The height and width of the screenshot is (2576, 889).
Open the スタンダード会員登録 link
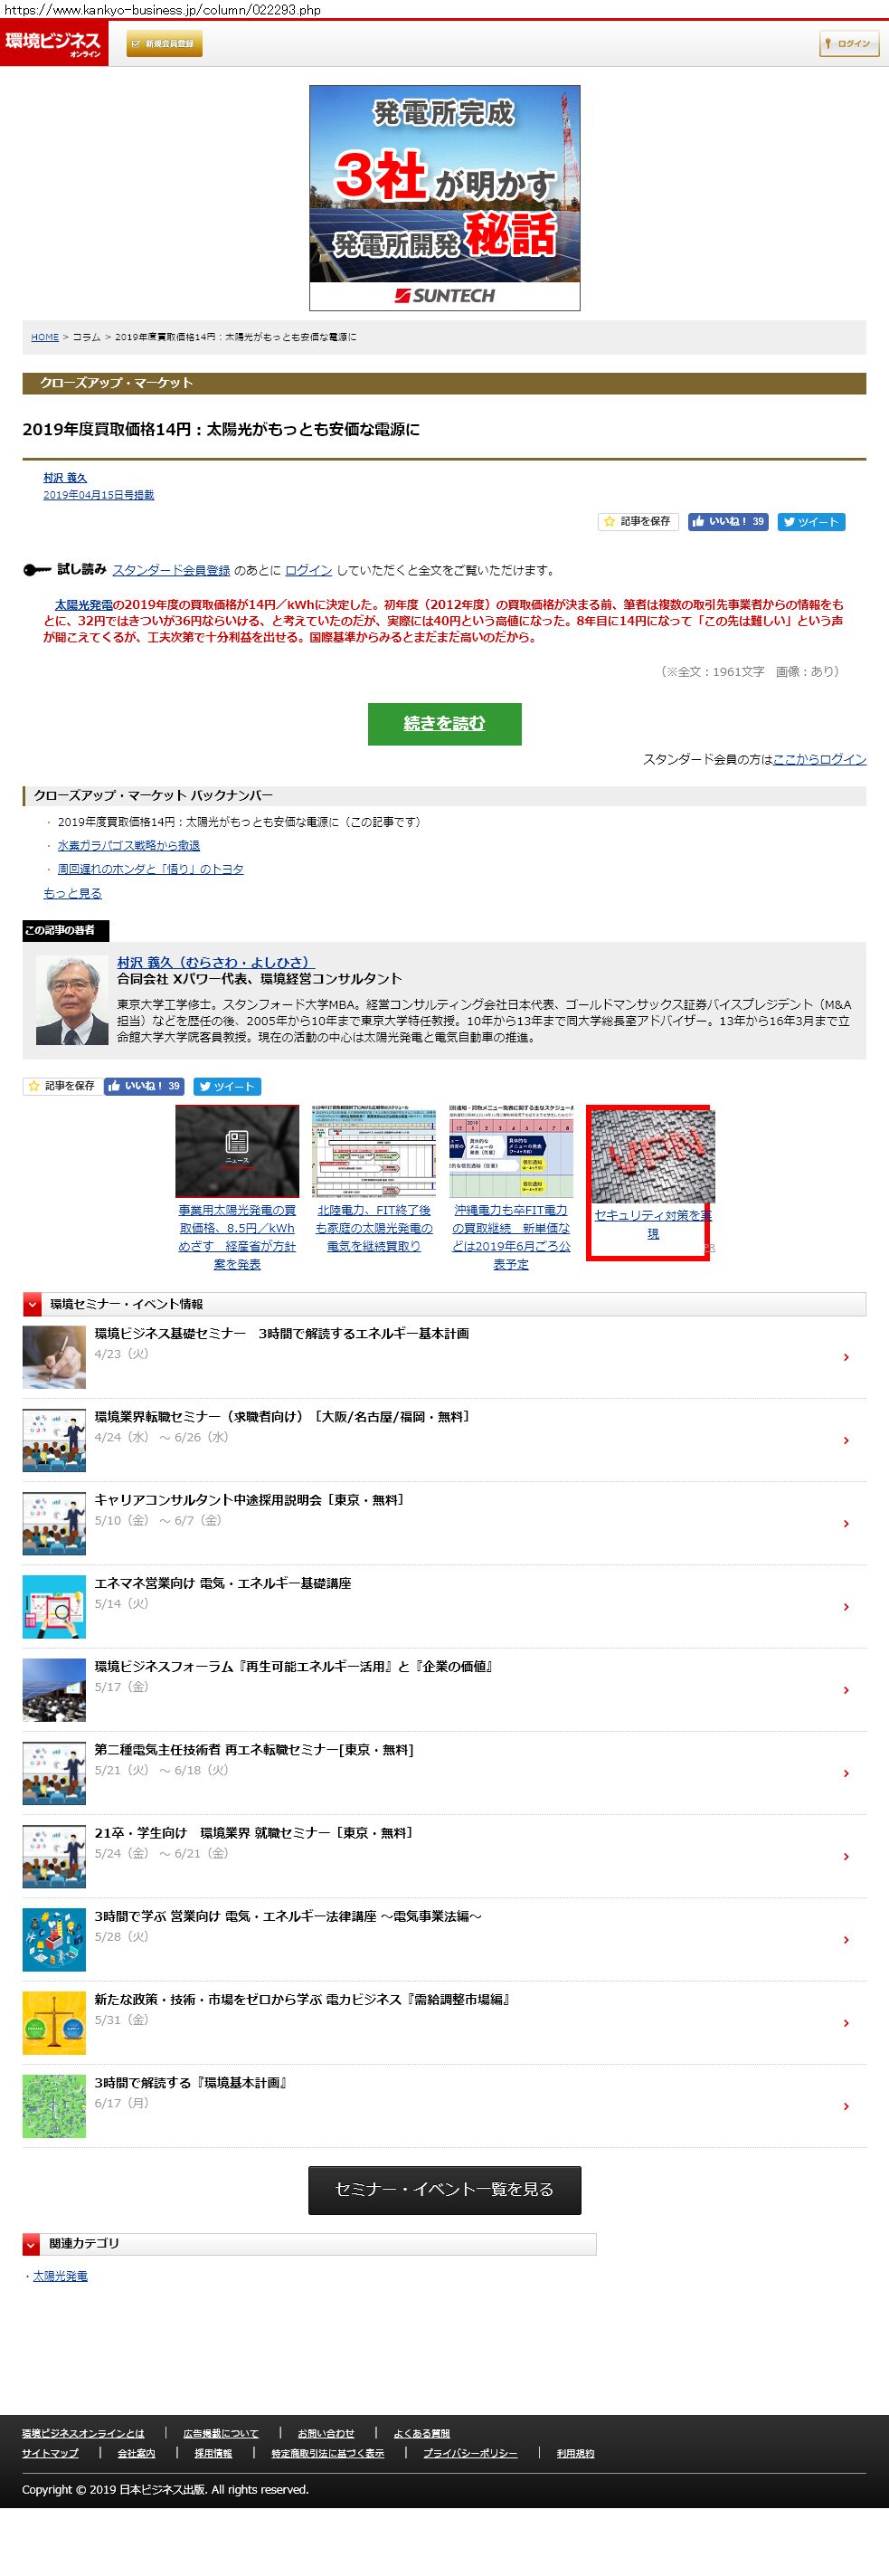point(171,570)
